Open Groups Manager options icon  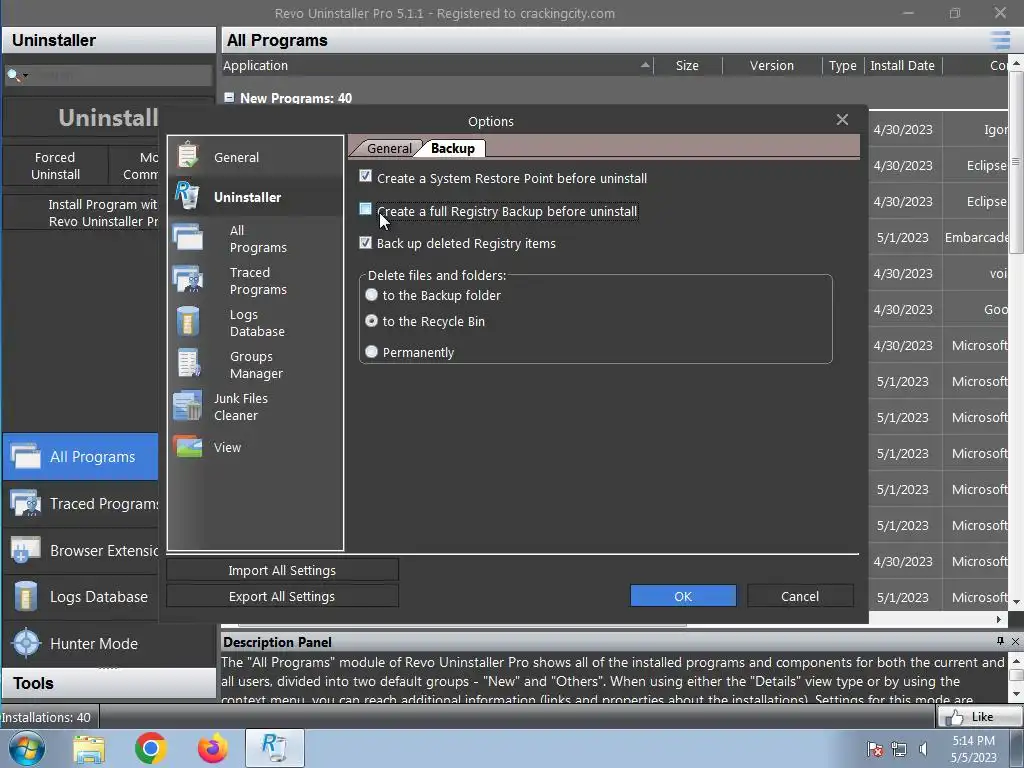pos(189,363)
